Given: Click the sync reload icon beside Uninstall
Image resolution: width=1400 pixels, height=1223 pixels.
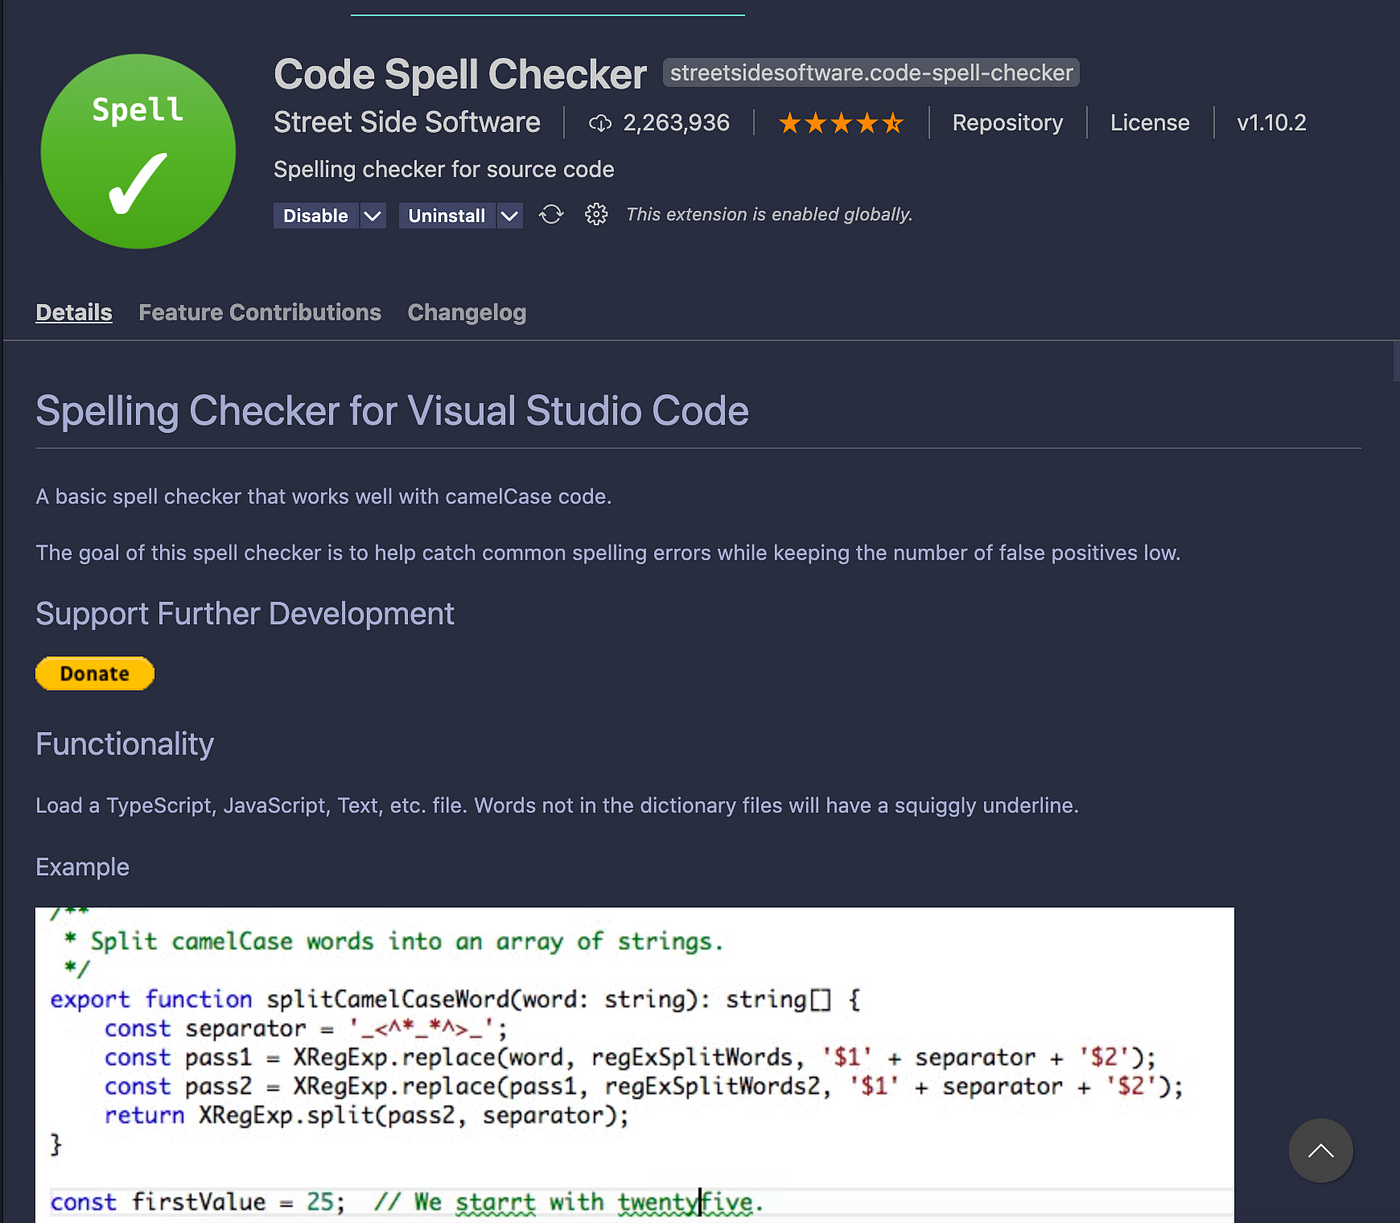Looking at the screenshot, I should point(551,214).
